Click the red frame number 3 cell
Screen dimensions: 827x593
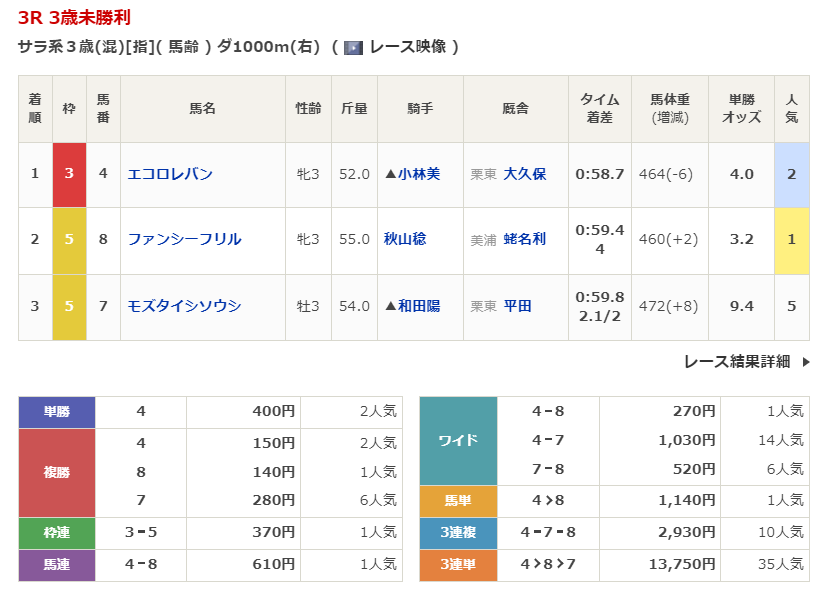(69, 174)
